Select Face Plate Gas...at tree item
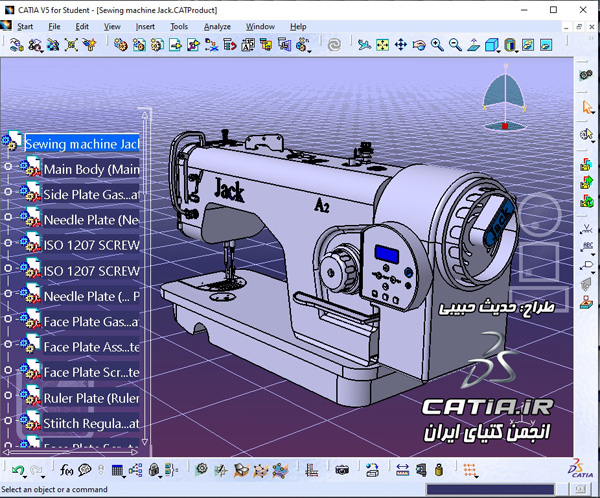The image size is (600, 498). pos(91,322)
